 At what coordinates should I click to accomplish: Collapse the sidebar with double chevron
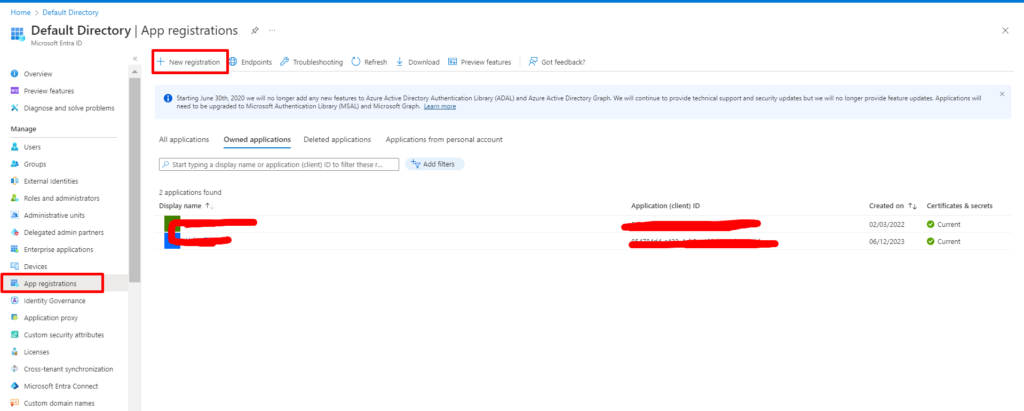coord(135,58)
